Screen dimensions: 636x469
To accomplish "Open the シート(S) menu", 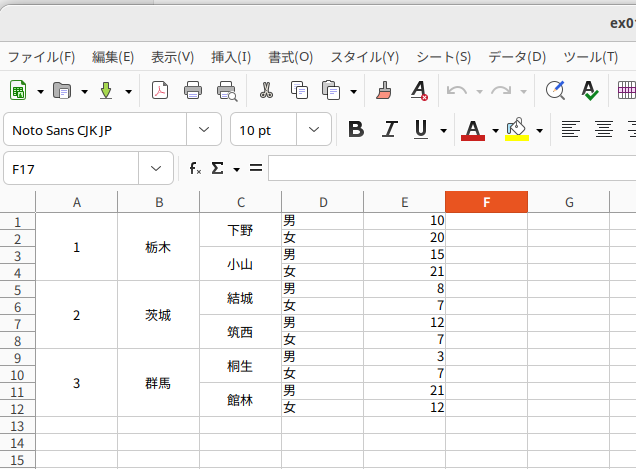I will (x=444, y=57).
